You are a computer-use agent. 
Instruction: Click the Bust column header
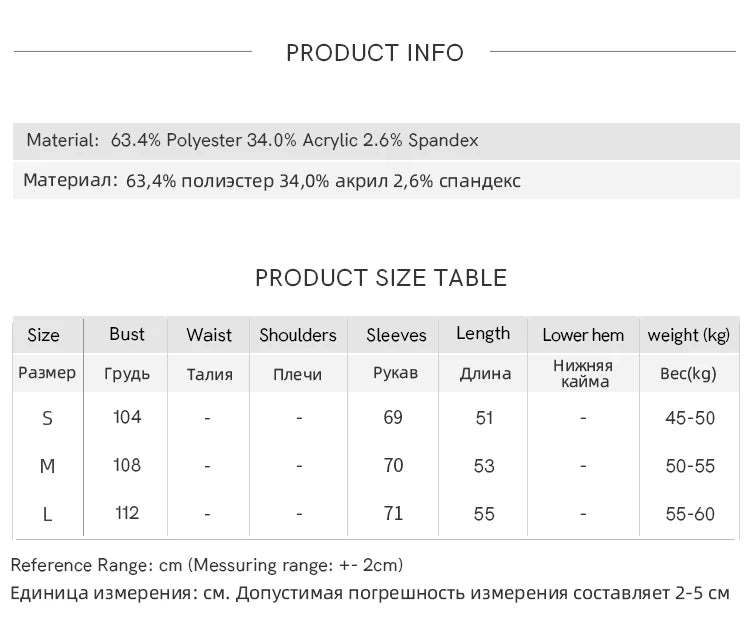[x=127, y=334]
